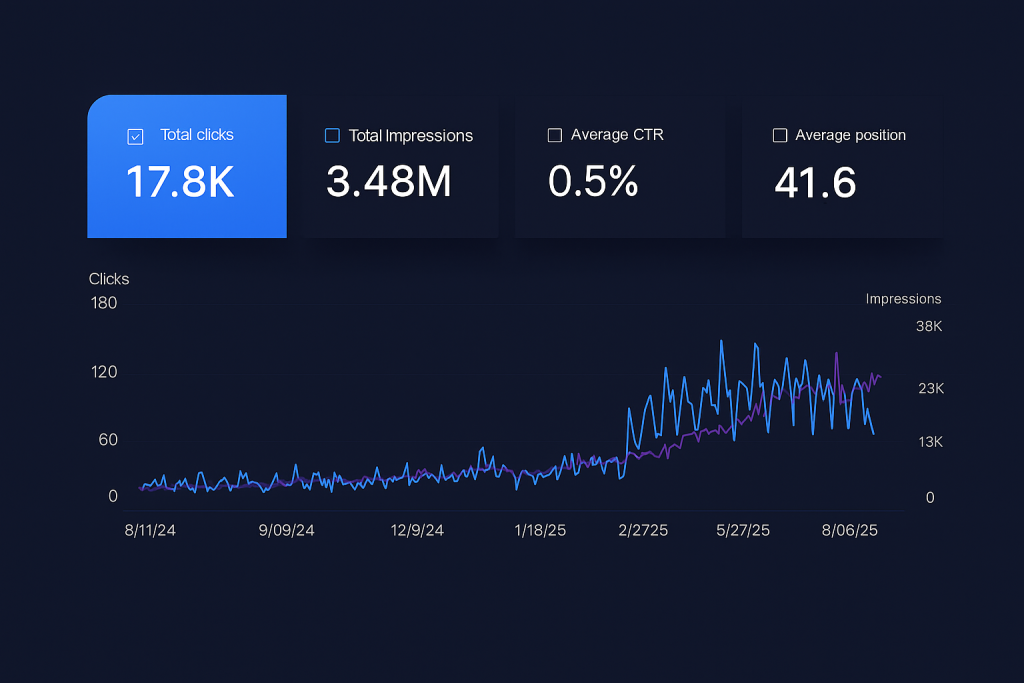Click the 38K impressions axis value
Viewport: 1024px width, 683px height.
pyautogui.click(x=928, y=326)
